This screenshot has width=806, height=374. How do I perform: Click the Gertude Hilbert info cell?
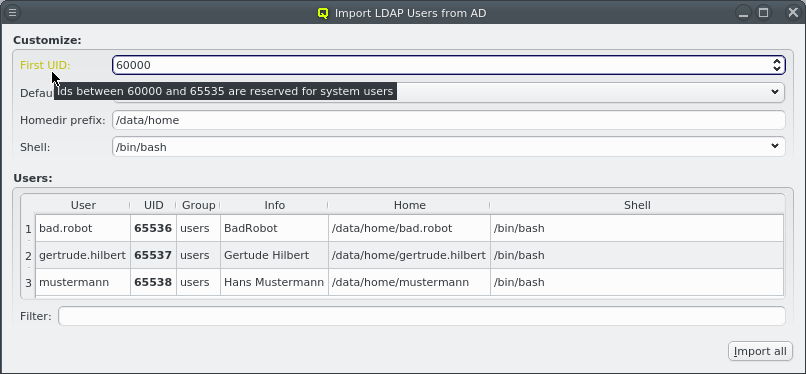click(274, 255)
